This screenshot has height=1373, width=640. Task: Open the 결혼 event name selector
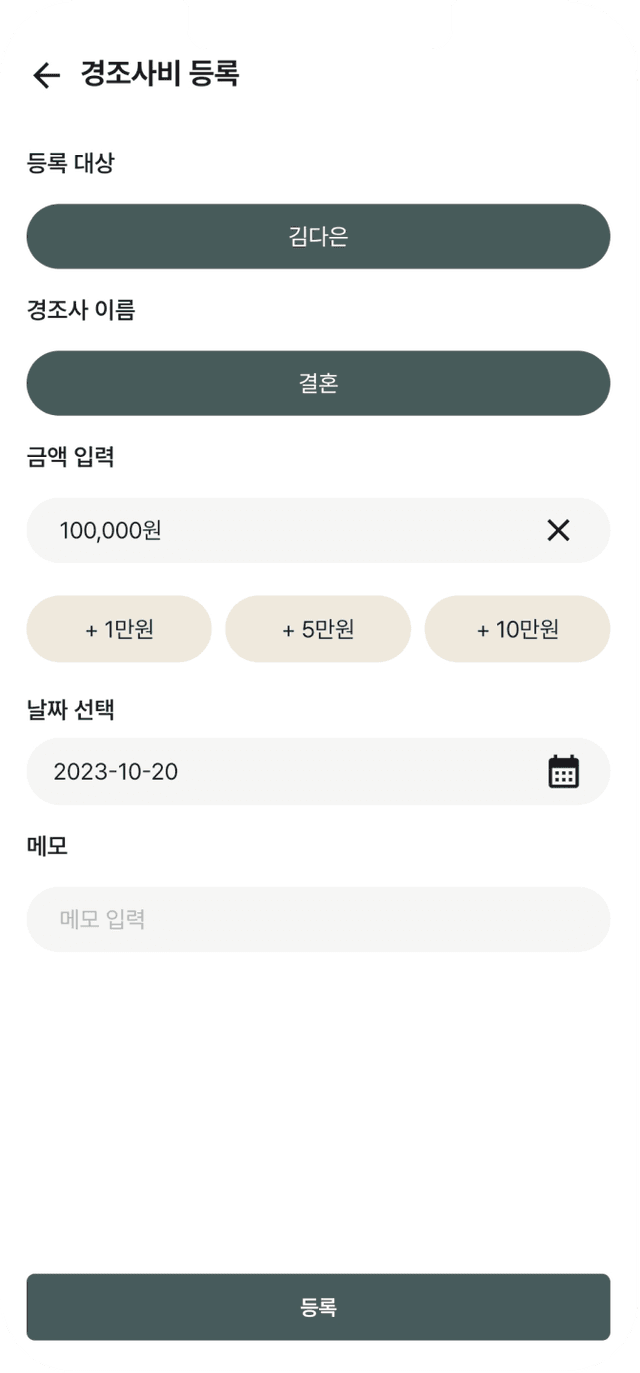tap(318, 383)
